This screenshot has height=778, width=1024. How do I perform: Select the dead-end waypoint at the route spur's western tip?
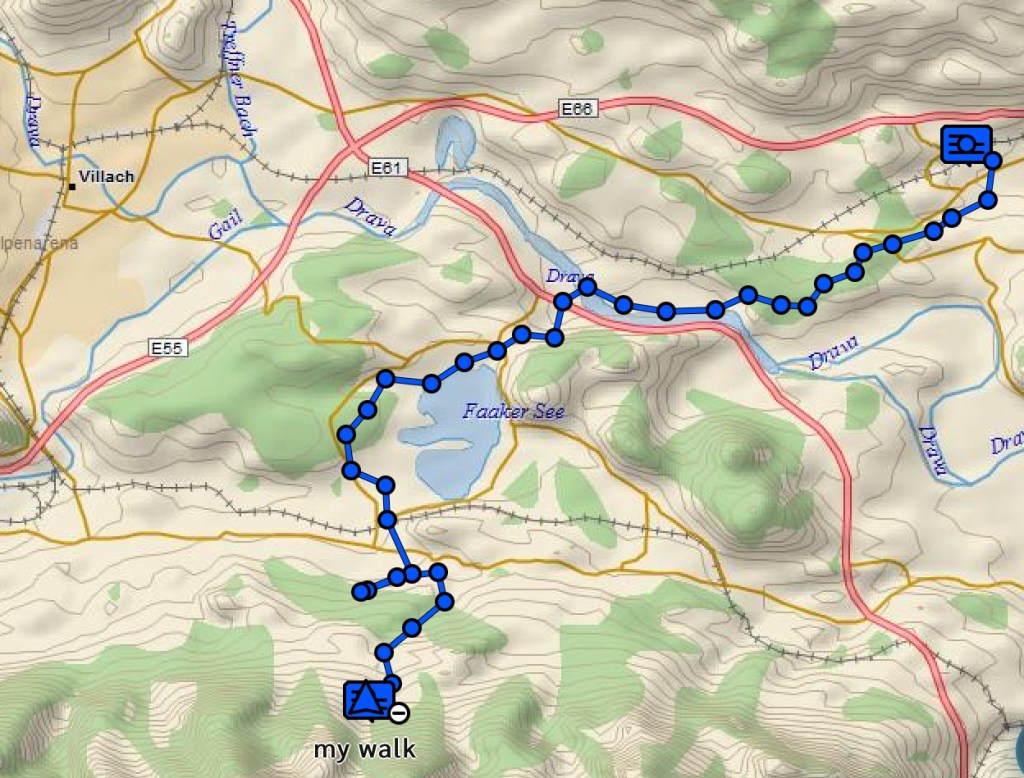[360, 592]
